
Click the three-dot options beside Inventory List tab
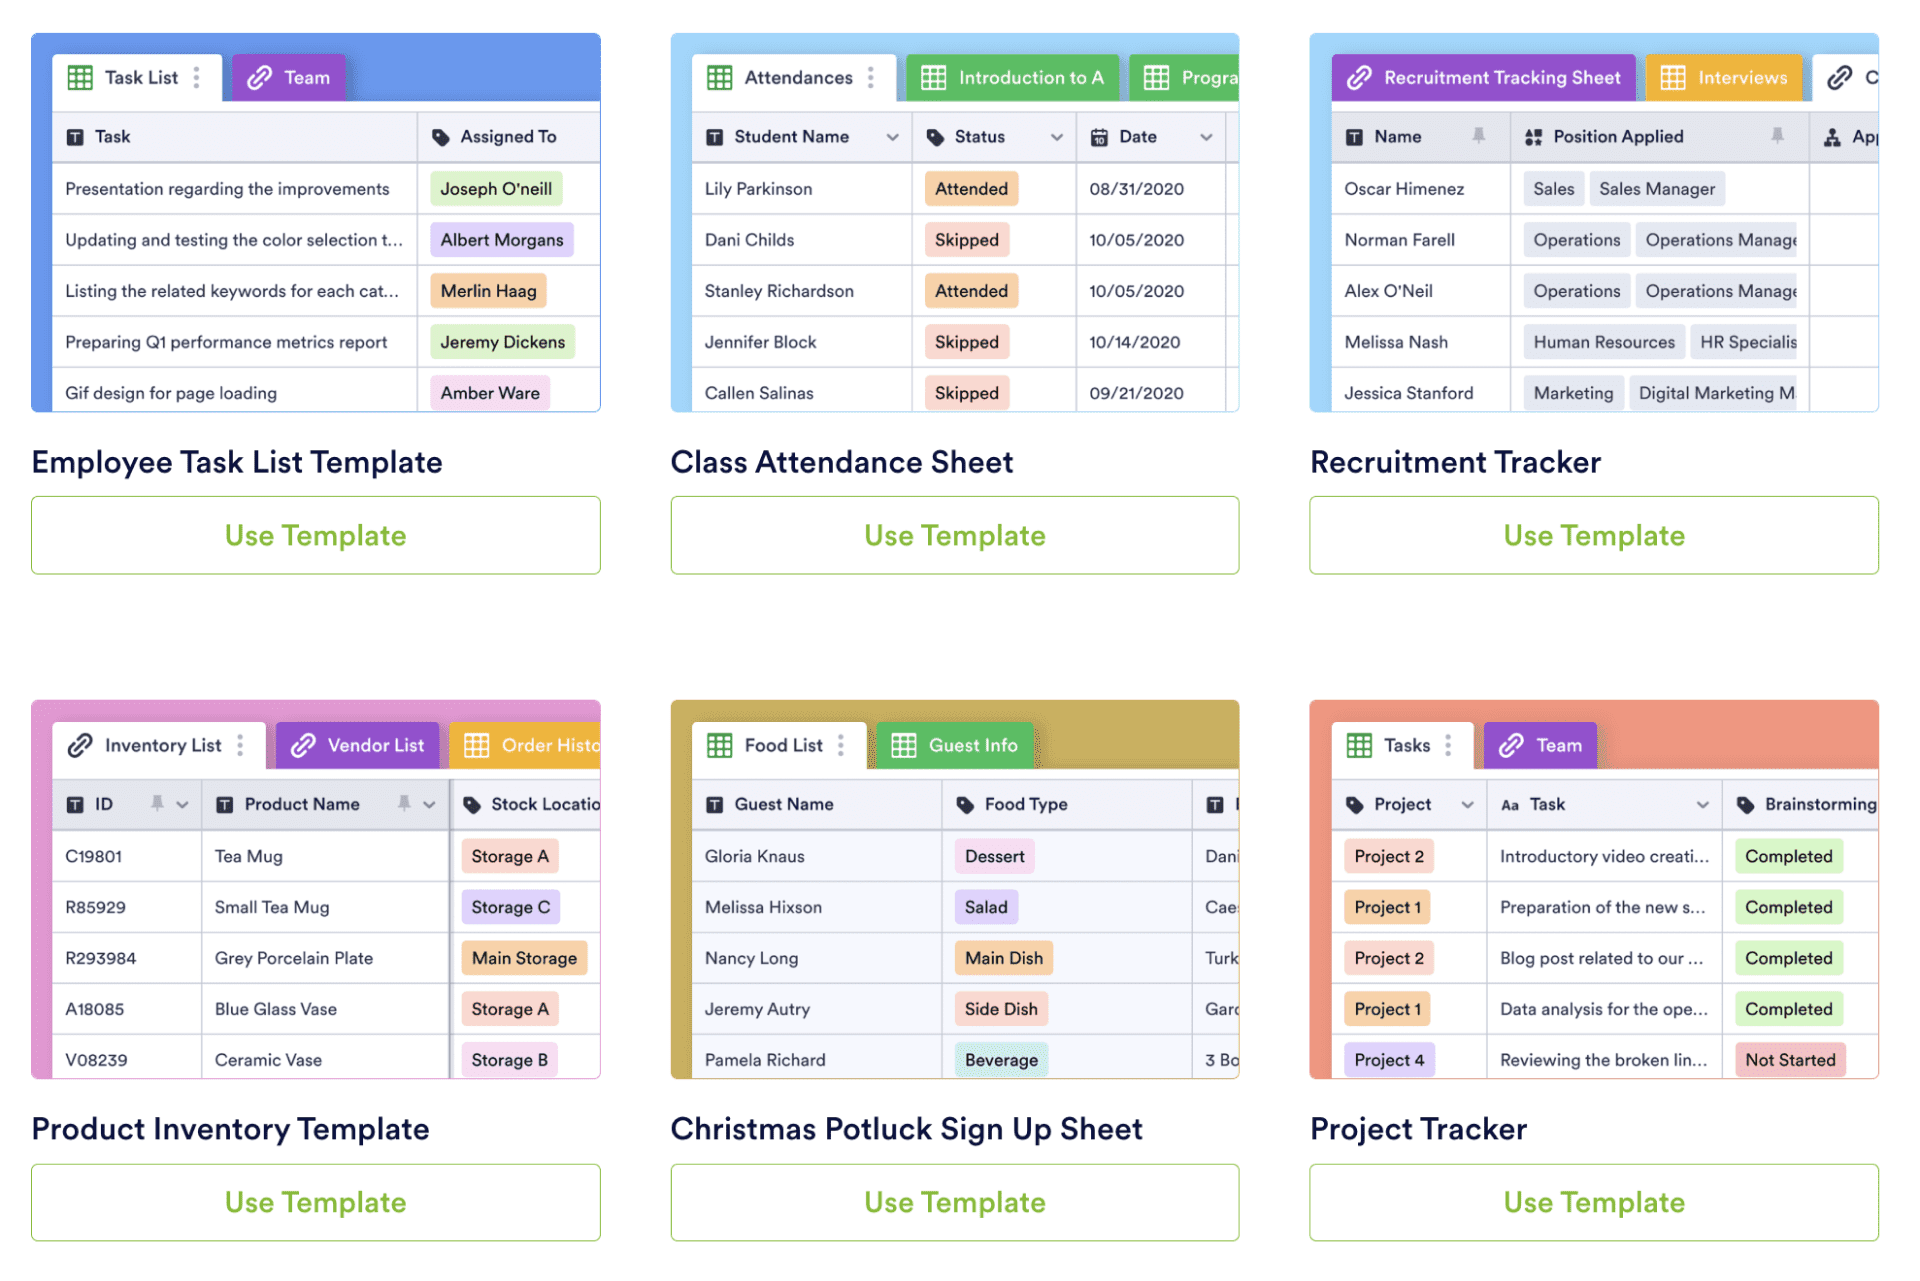tap(240, 745)
